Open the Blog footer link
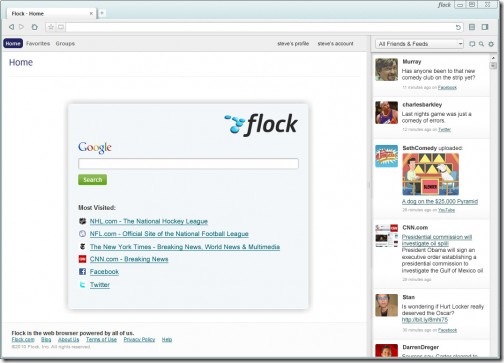 click(46, 339)
